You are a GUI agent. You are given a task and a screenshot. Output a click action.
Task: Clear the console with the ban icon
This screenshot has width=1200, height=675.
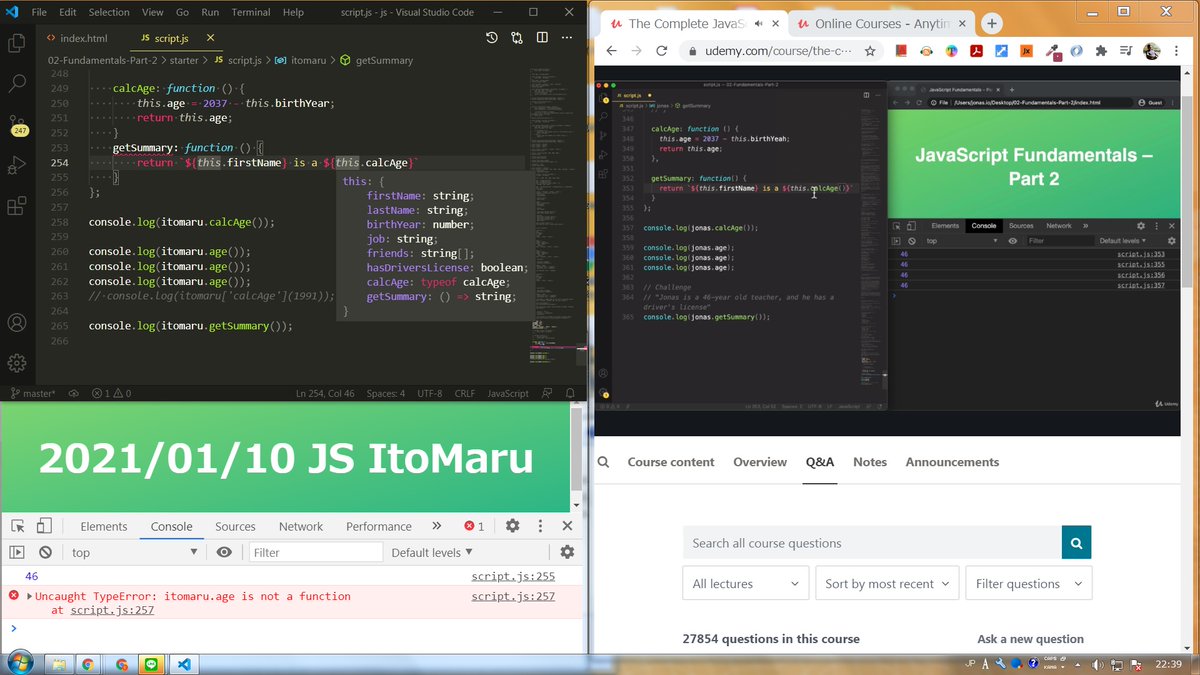45,552
